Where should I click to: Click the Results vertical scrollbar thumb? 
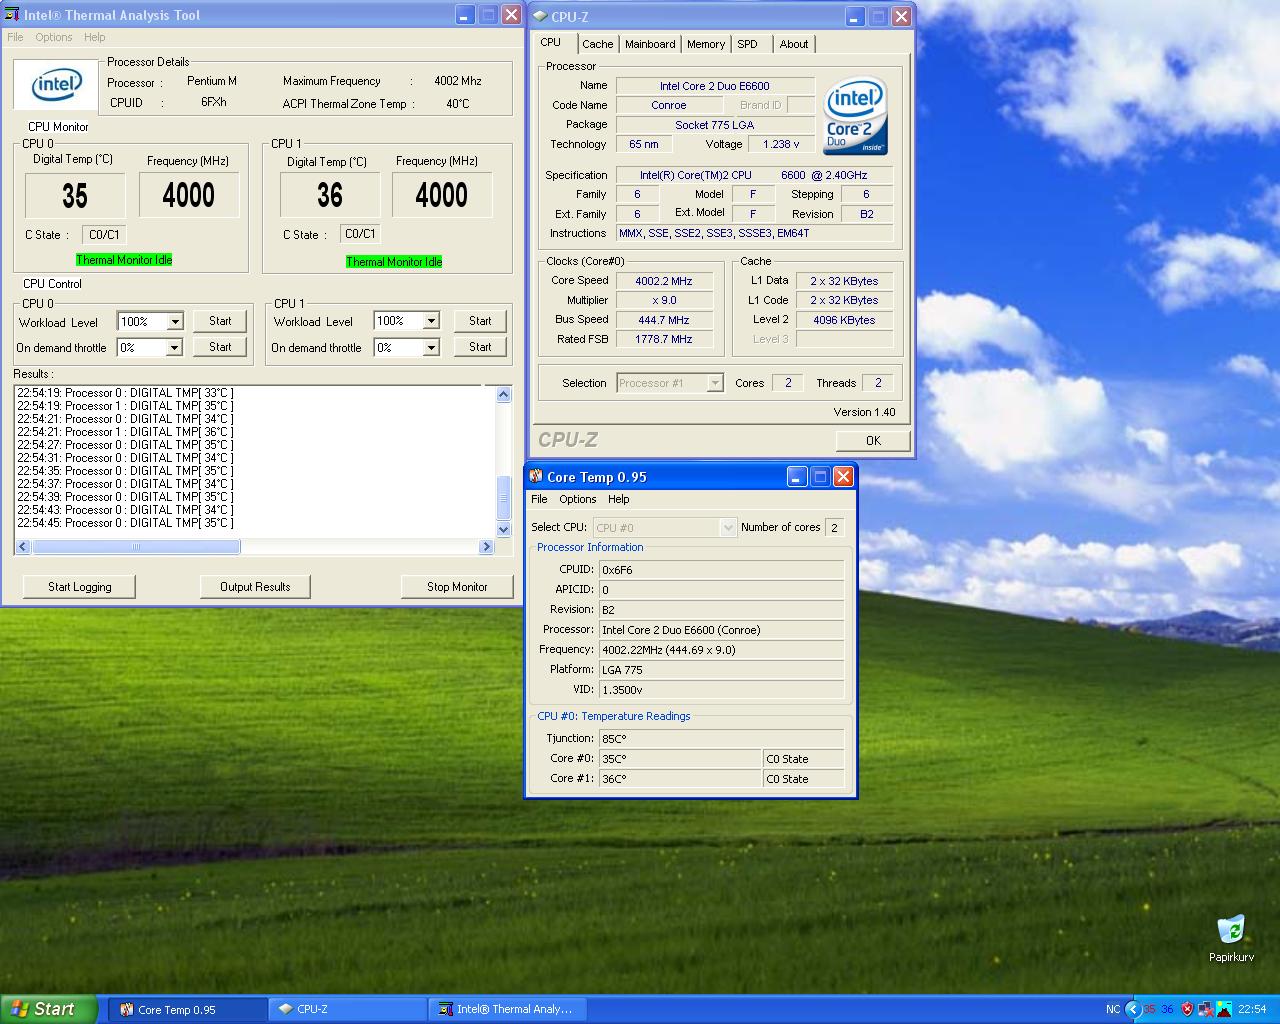coord(504,498)
